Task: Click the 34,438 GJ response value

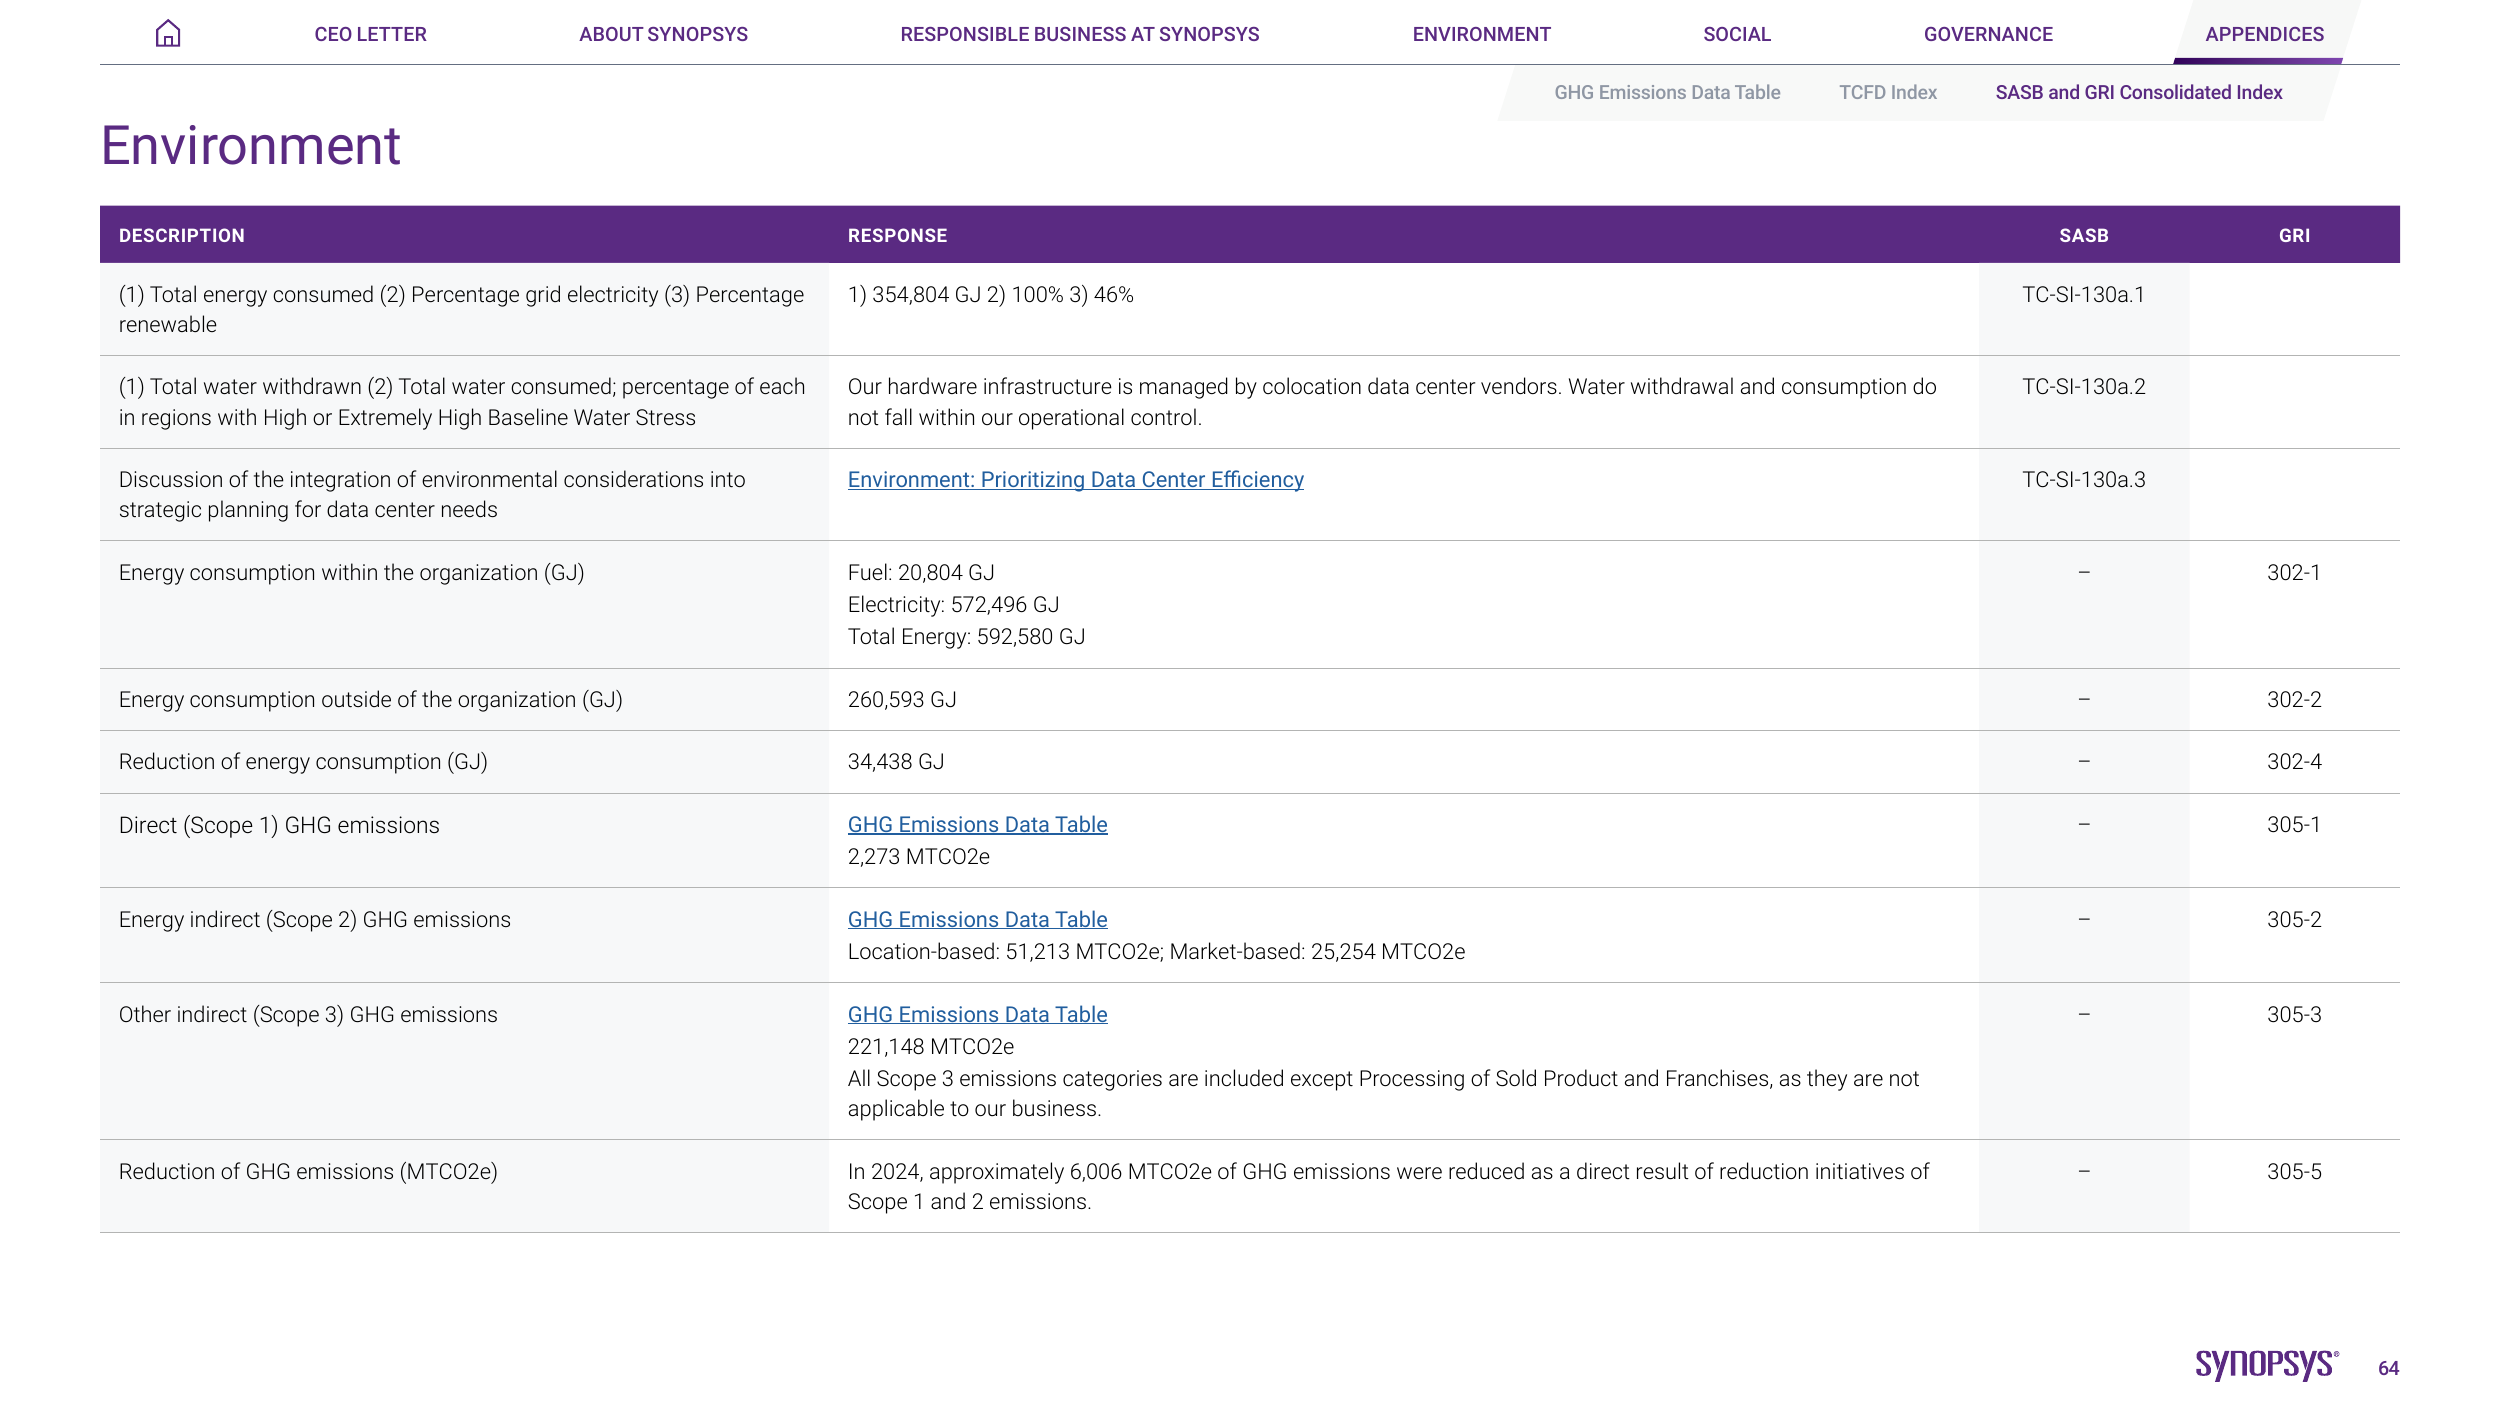Action: pyautogui.click(x=896, y=762)
